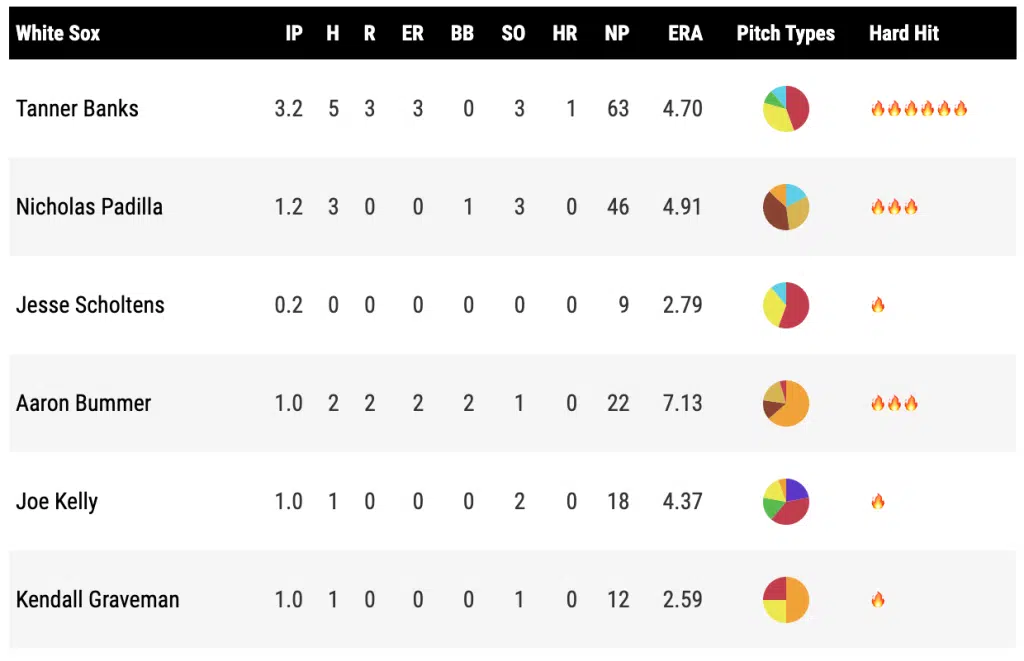The height and width of the screenshot is (661, 1024).
Task: Sort table by ERA column header
Action: tap(685, 33)
